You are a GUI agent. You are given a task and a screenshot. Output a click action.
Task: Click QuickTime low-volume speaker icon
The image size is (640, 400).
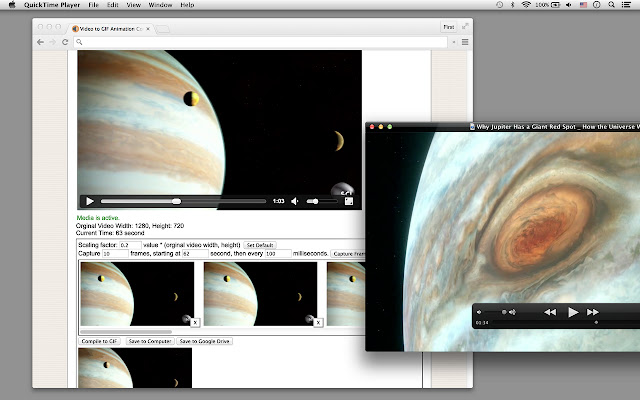(479, 312)
